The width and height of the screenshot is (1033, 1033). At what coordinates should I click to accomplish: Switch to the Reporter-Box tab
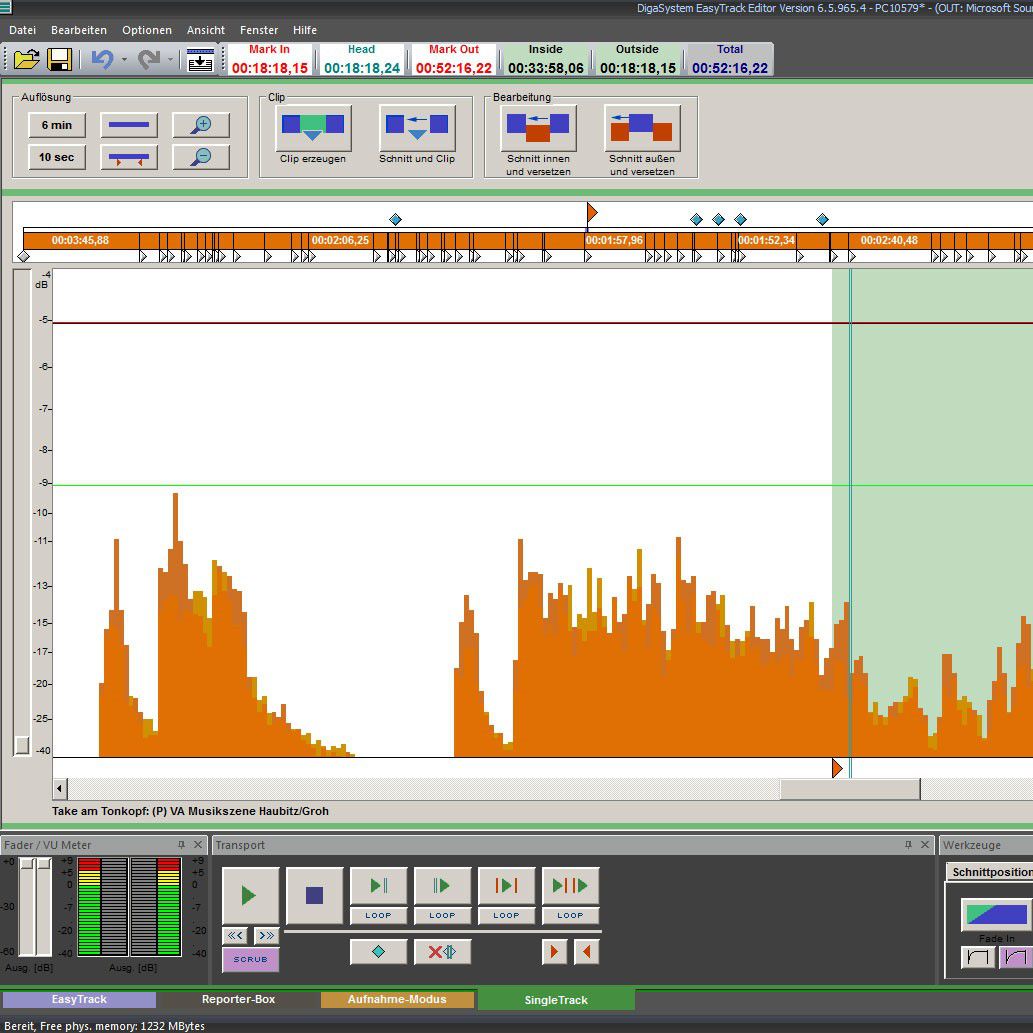pos(238,999)
